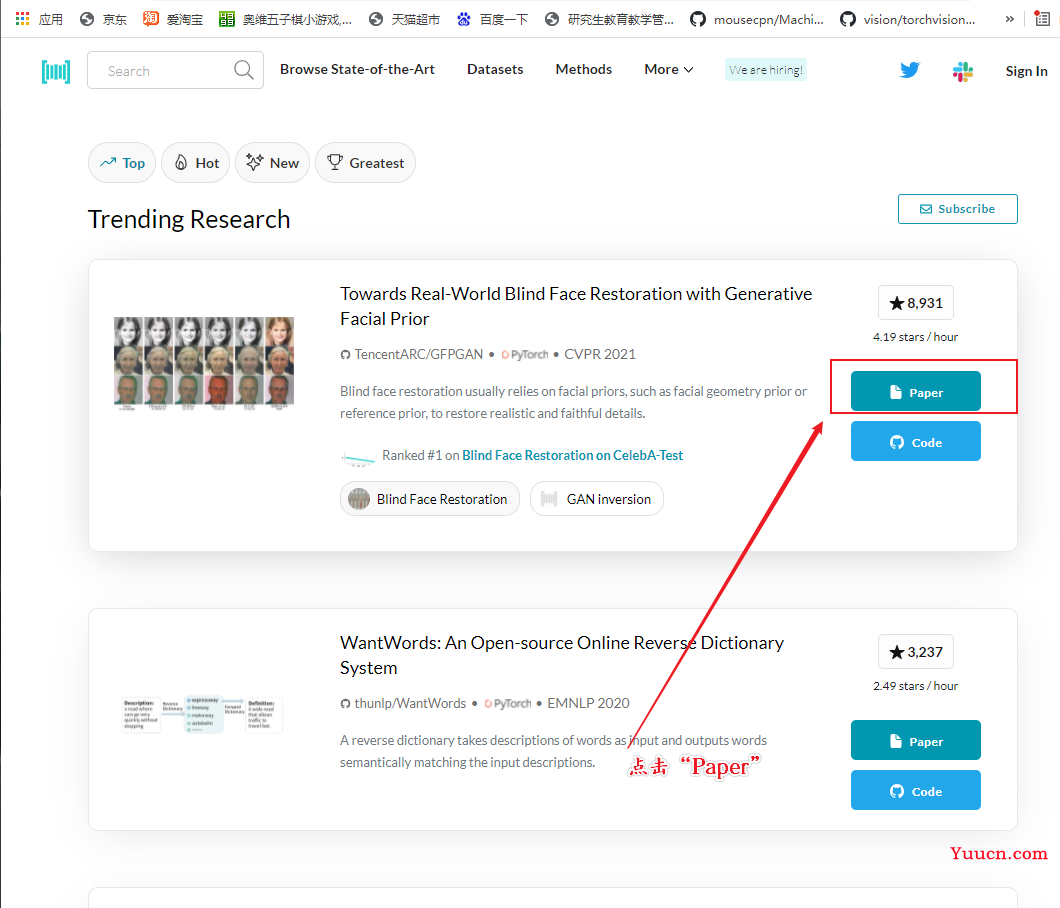
Task: Select the Greatest tab
Action: [x=365, y=162]
